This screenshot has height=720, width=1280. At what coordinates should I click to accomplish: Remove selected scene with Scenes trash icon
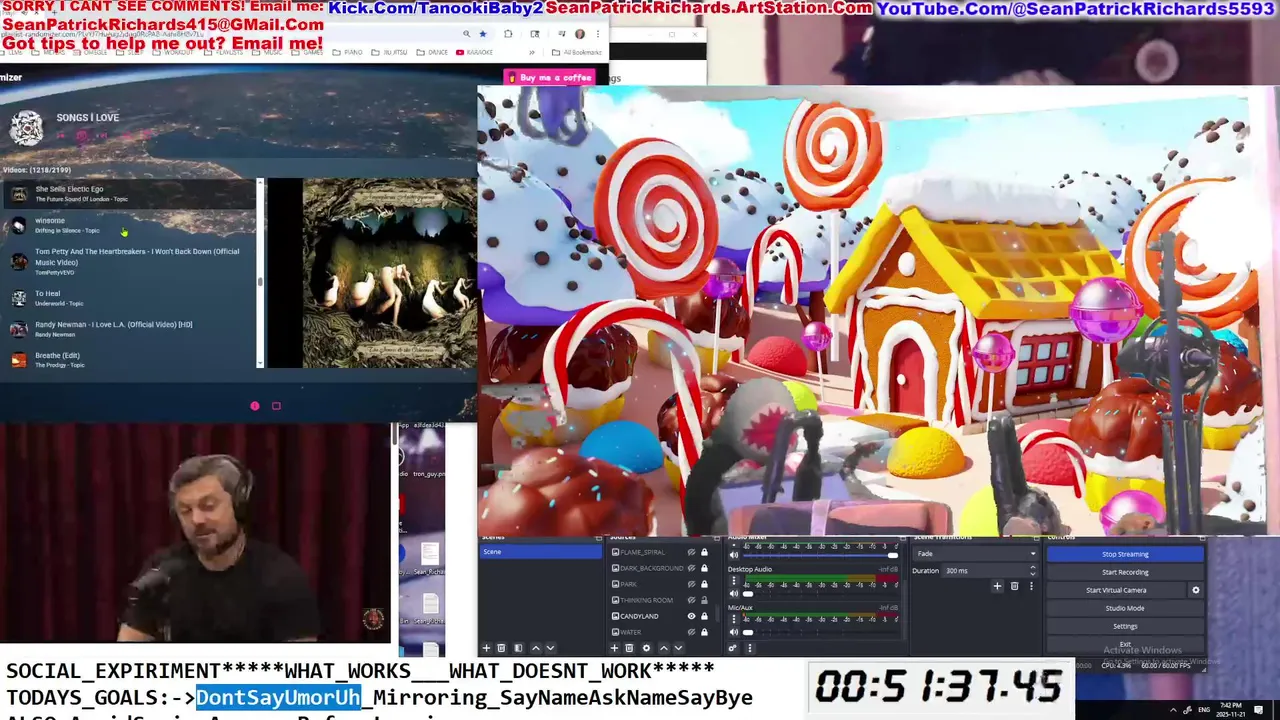click(x=501, y=648)
